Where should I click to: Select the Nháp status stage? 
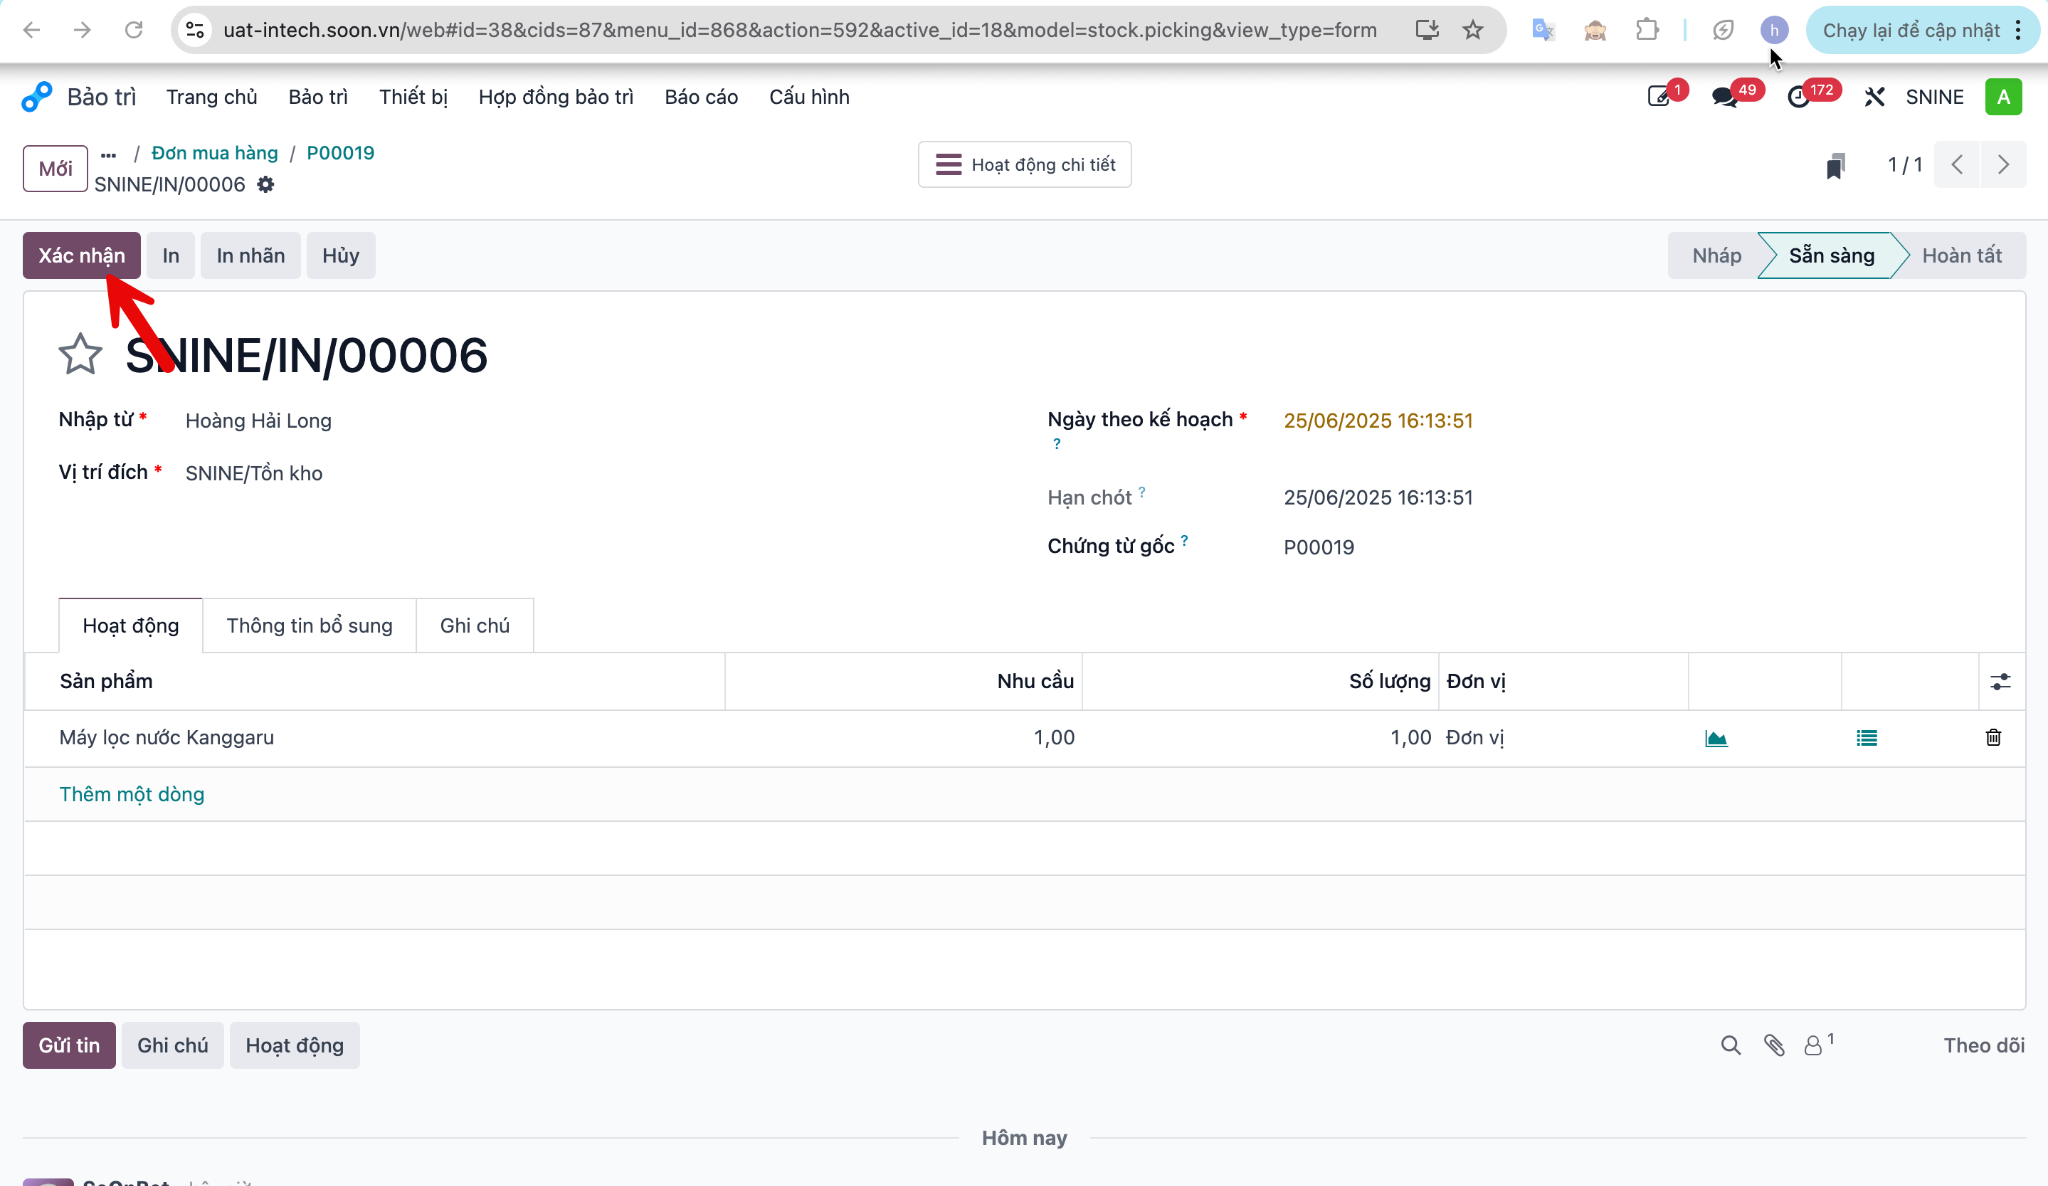tap(1716, 256)
